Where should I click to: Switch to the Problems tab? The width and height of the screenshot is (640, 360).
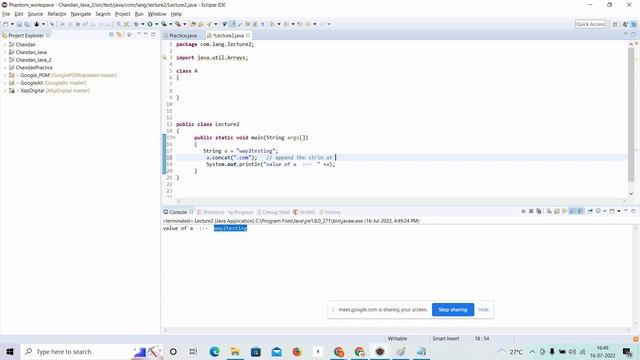point(211,212)
